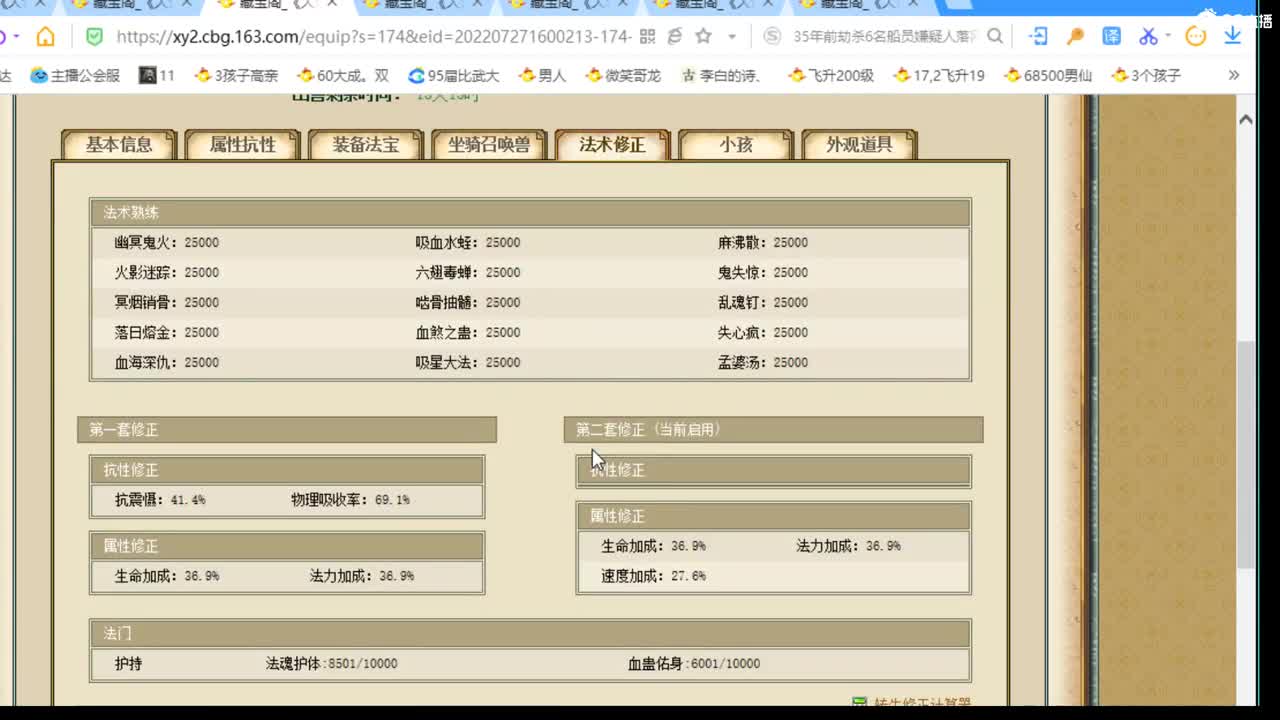Bookmark this page with the star icon
This screenshot has height=720, width=1280.
coord(703,37)
